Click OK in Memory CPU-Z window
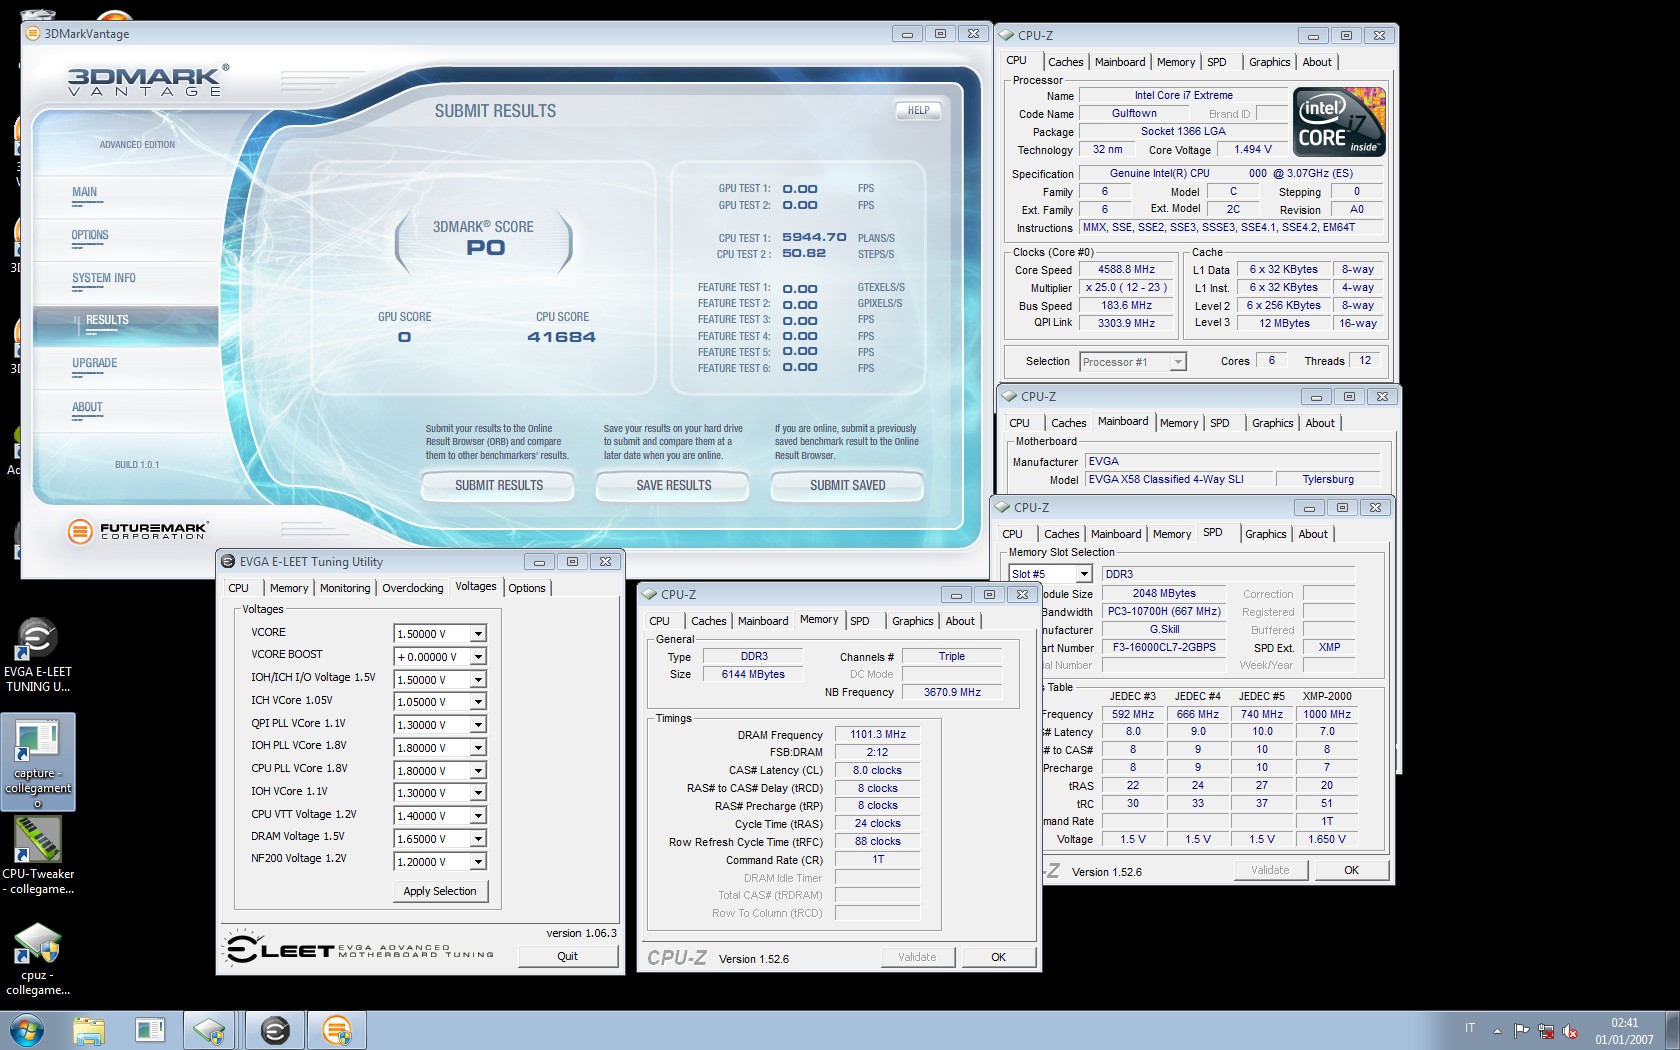 (x=998, y=957)
